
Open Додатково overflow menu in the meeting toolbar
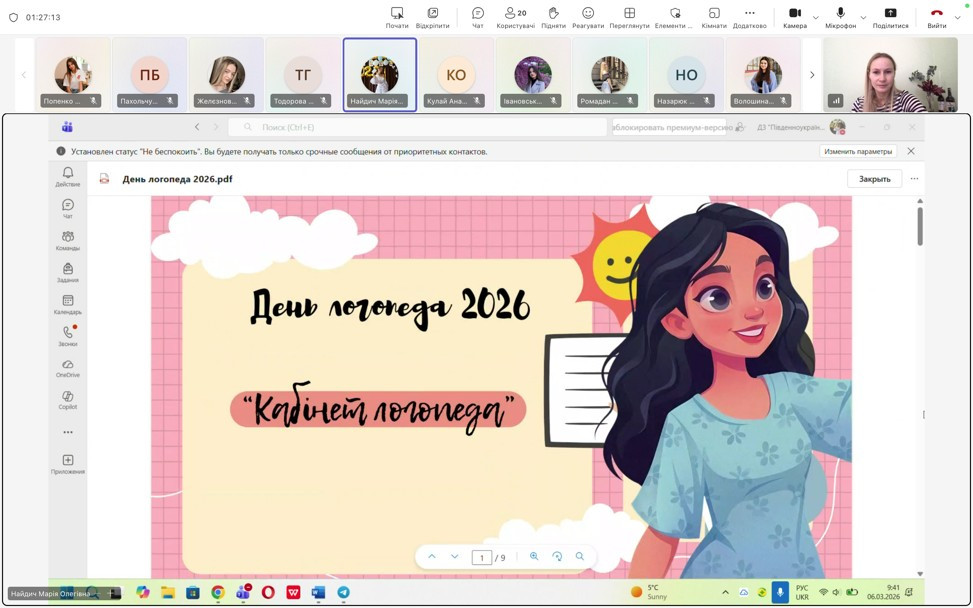click(x=749, y=14)
